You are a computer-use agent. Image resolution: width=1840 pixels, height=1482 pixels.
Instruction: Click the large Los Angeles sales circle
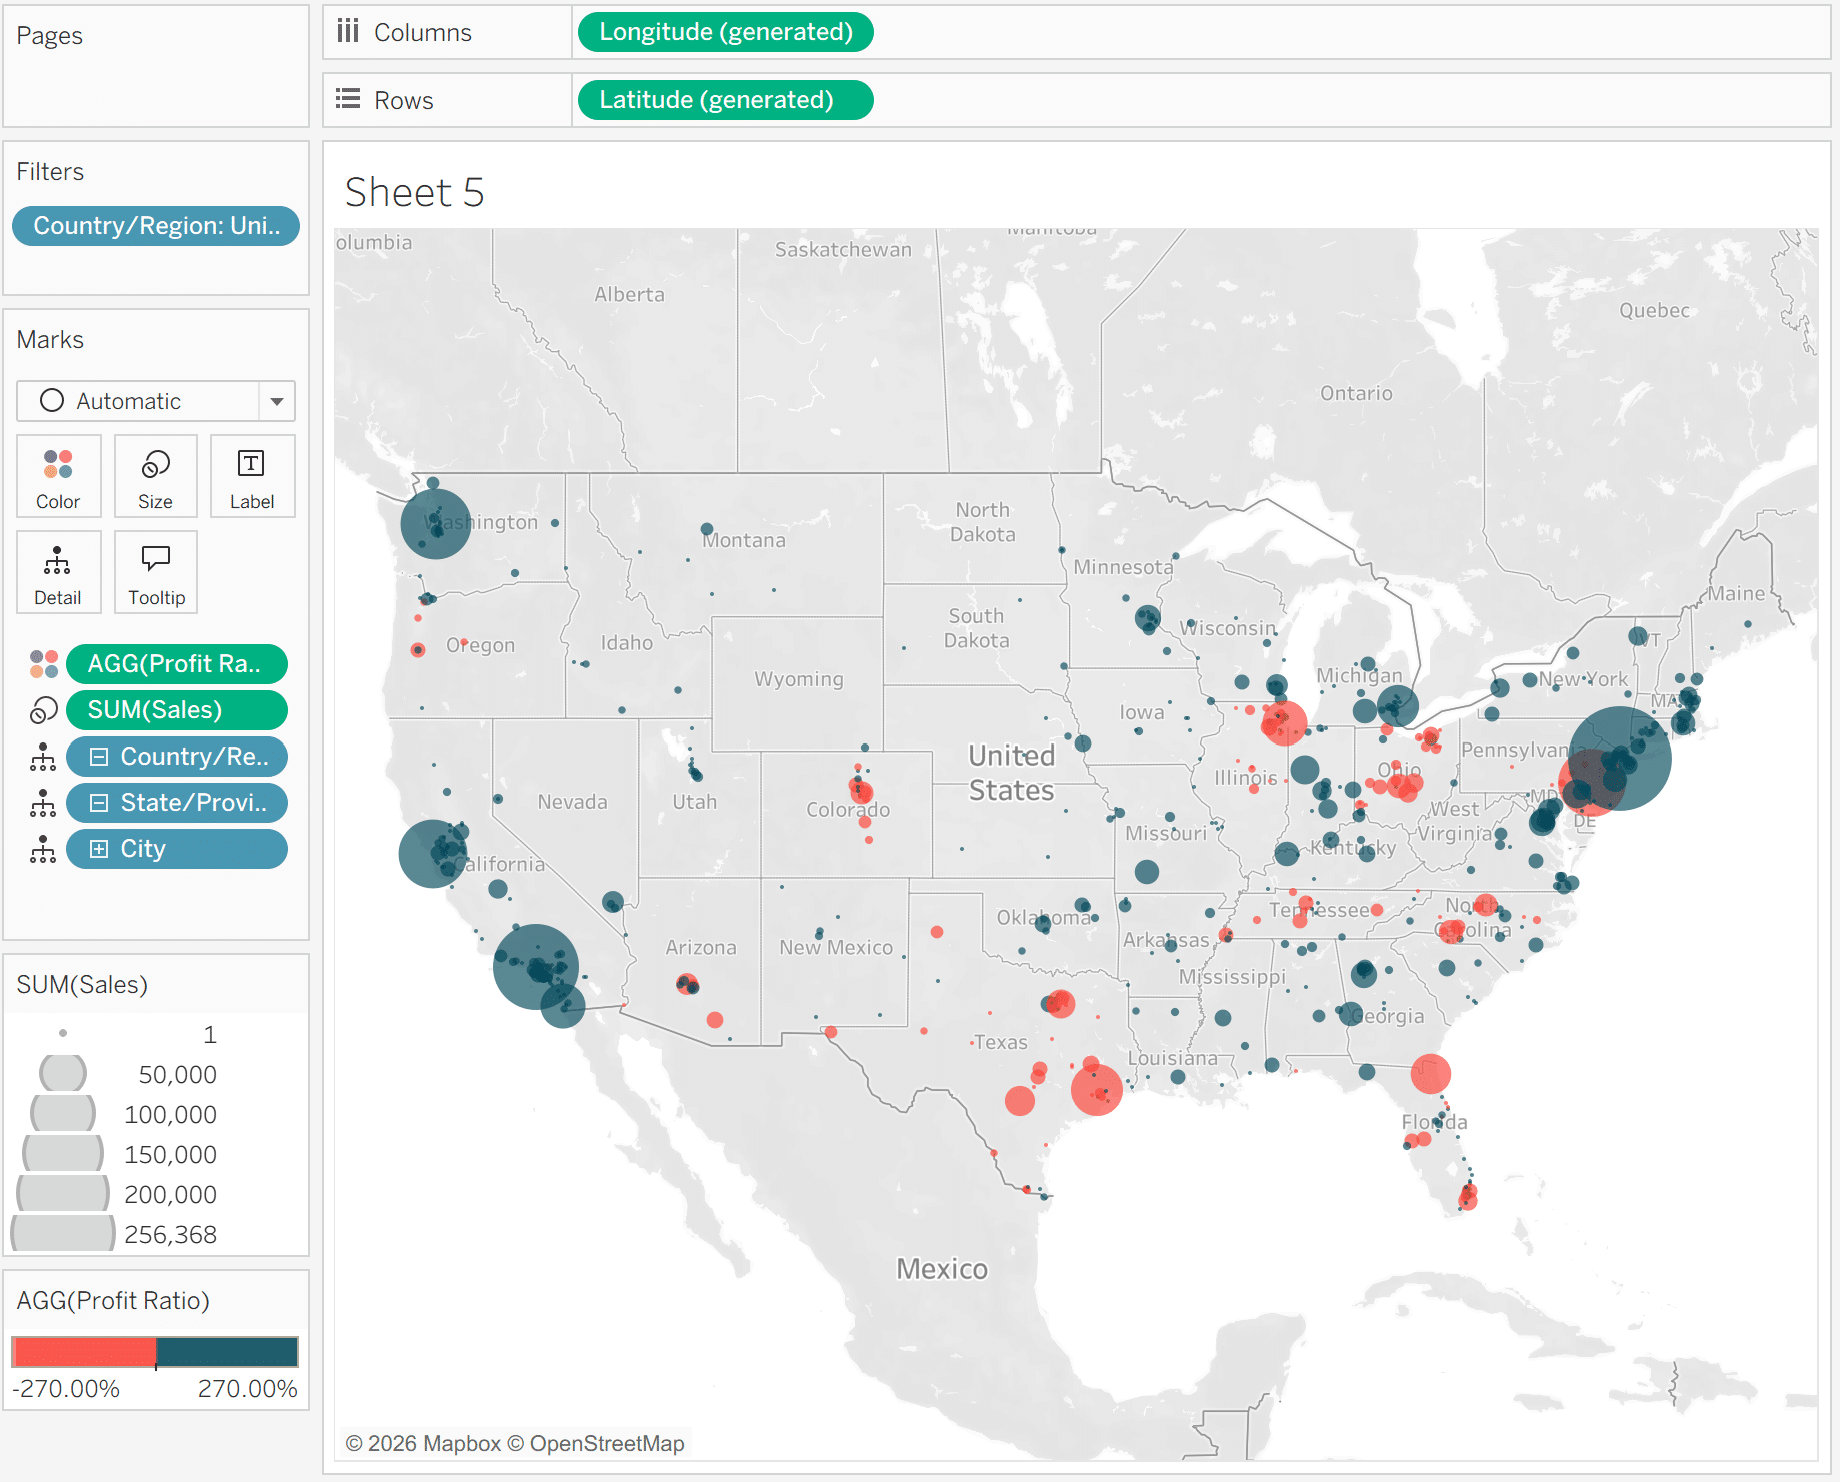tap(536, 966)
